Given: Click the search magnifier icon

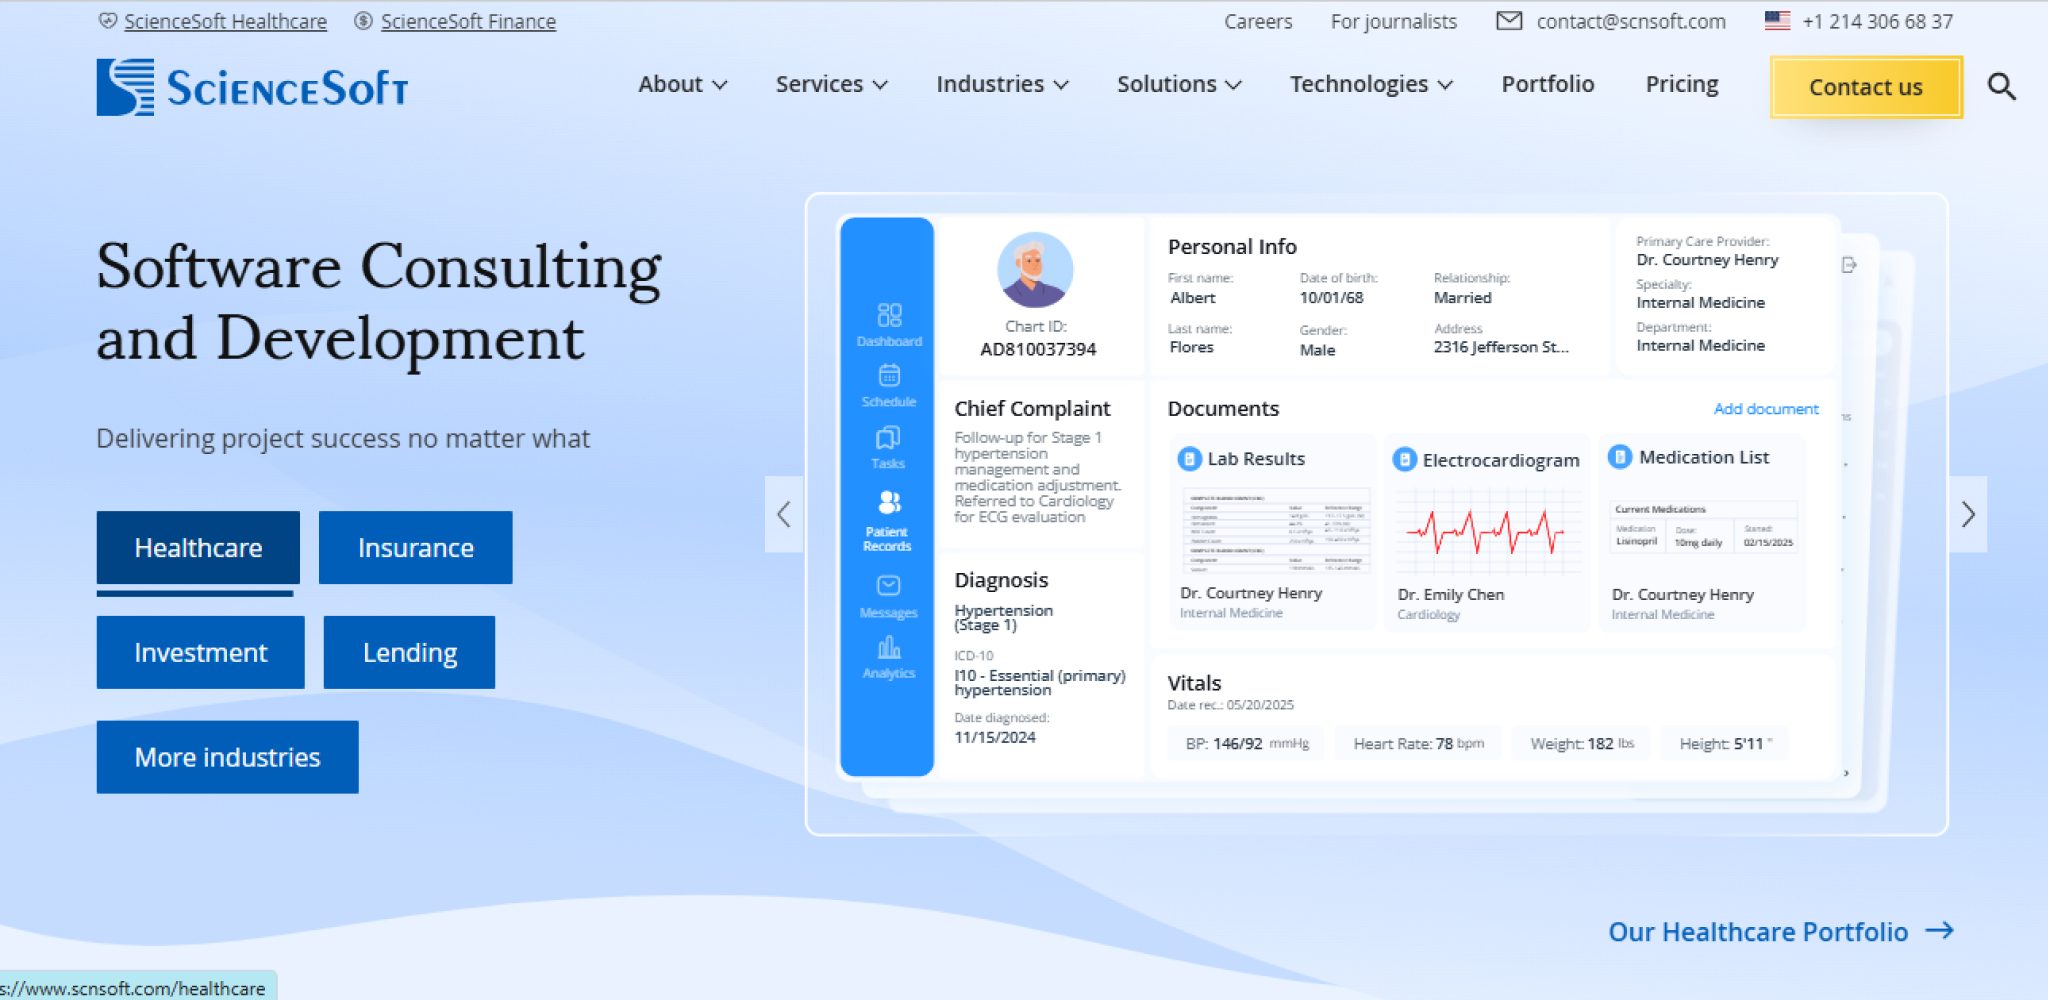Looking at the screenshot, I should pyautogui.click(x=2001, y=87).
